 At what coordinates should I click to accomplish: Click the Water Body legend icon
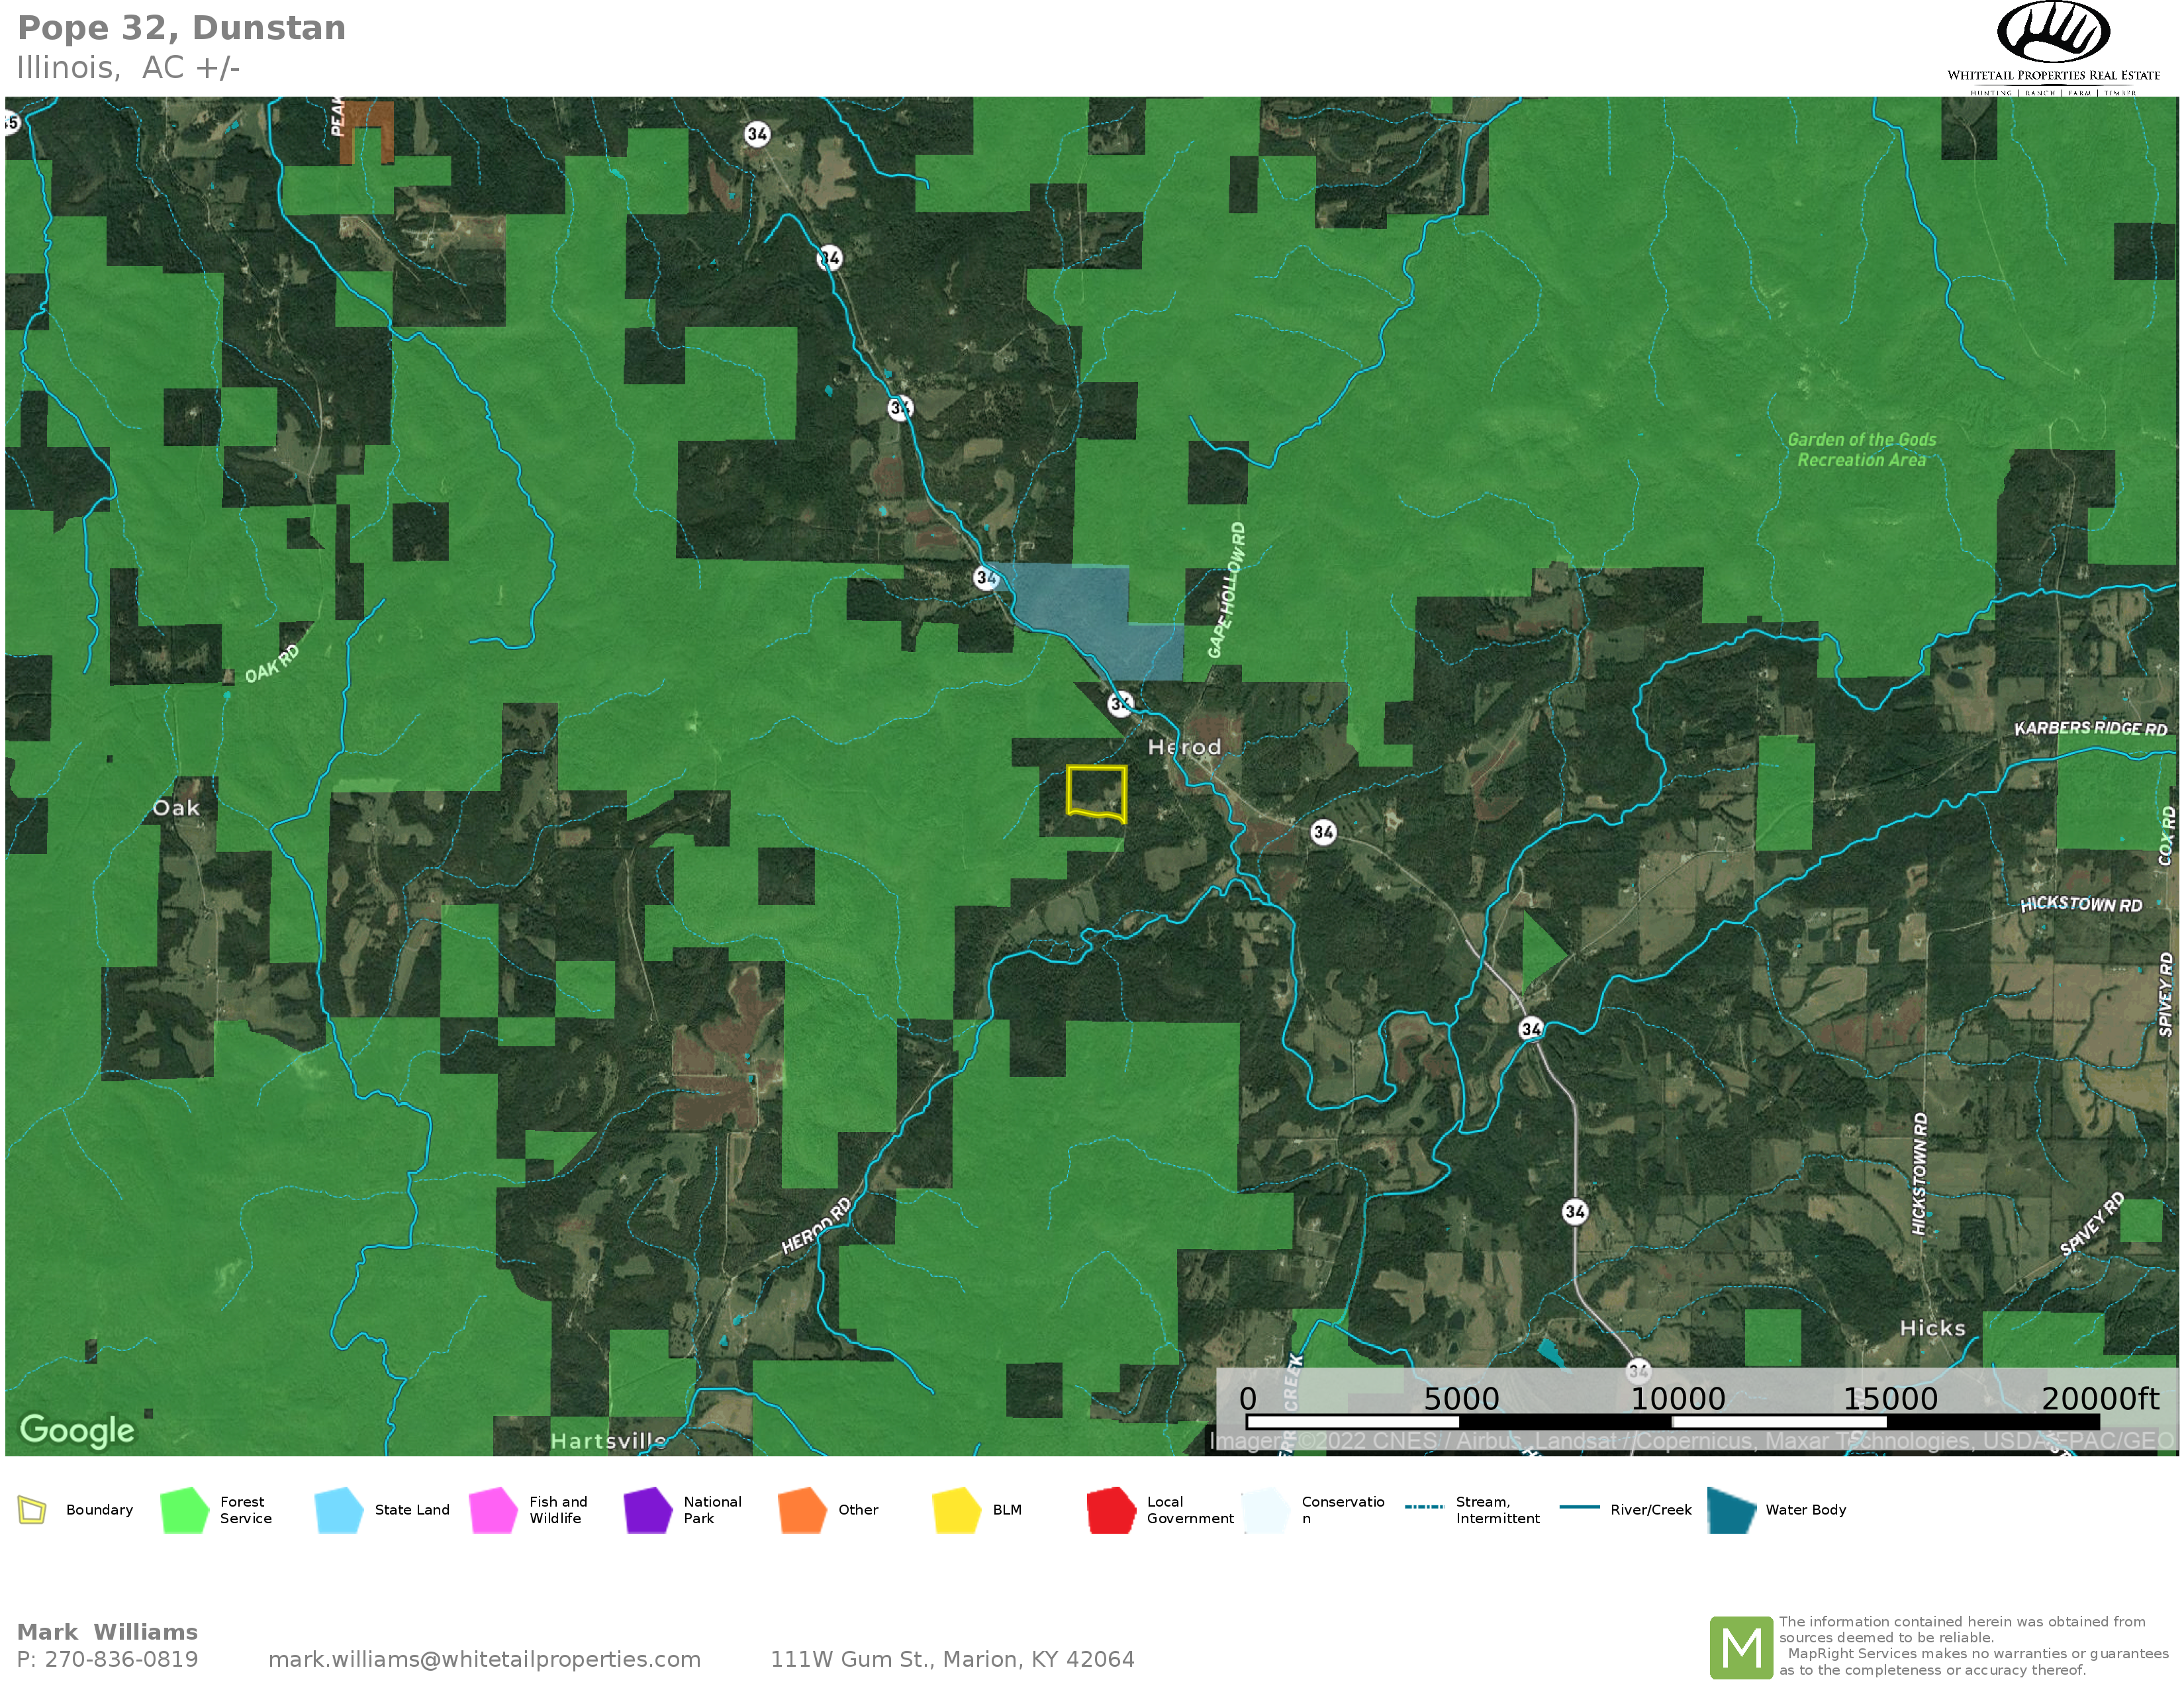point(1731,1510)
